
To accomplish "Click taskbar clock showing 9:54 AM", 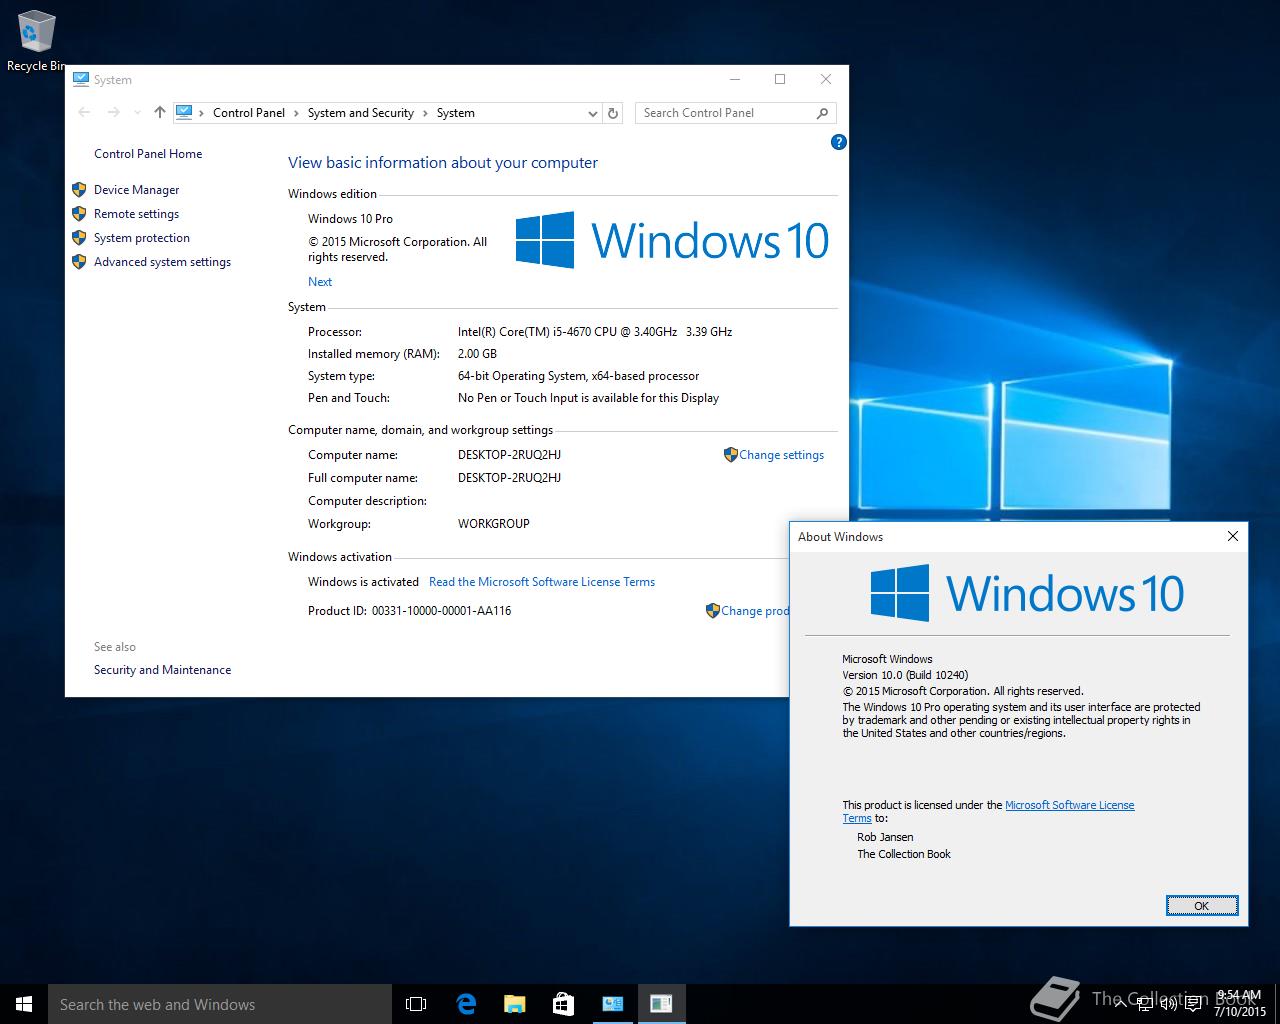I will [1238, 1004].
